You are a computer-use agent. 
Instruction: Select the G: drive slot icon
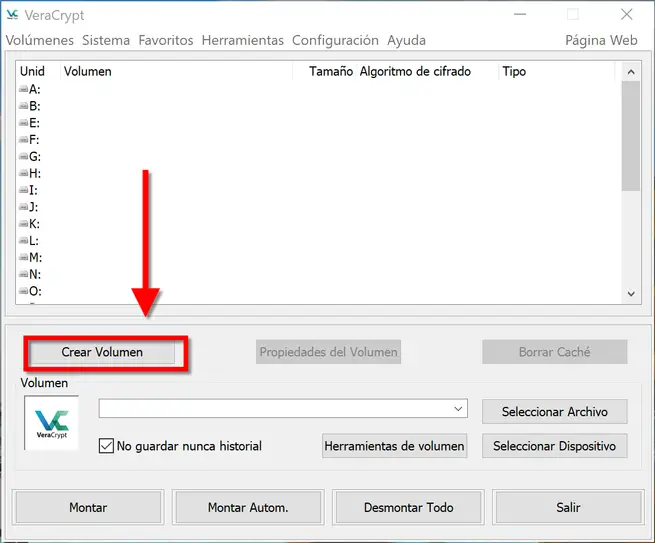click(x=23, y=157)
